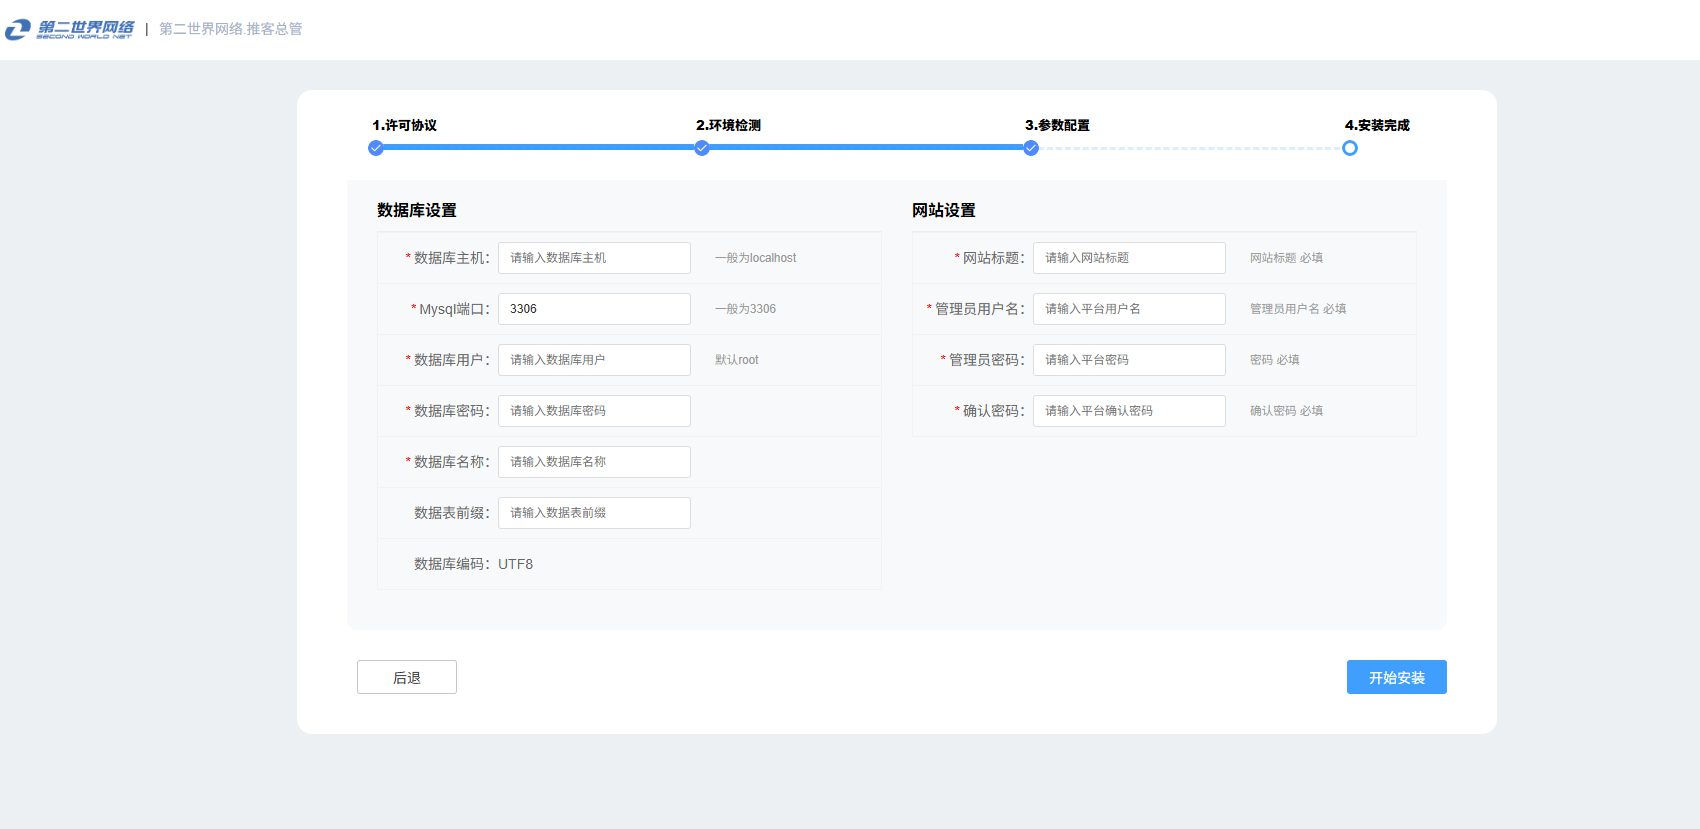This screenshot has height=829, width=1700.
Task: Click the 2.环境检测 step label
Action: (x=728, y=125)
